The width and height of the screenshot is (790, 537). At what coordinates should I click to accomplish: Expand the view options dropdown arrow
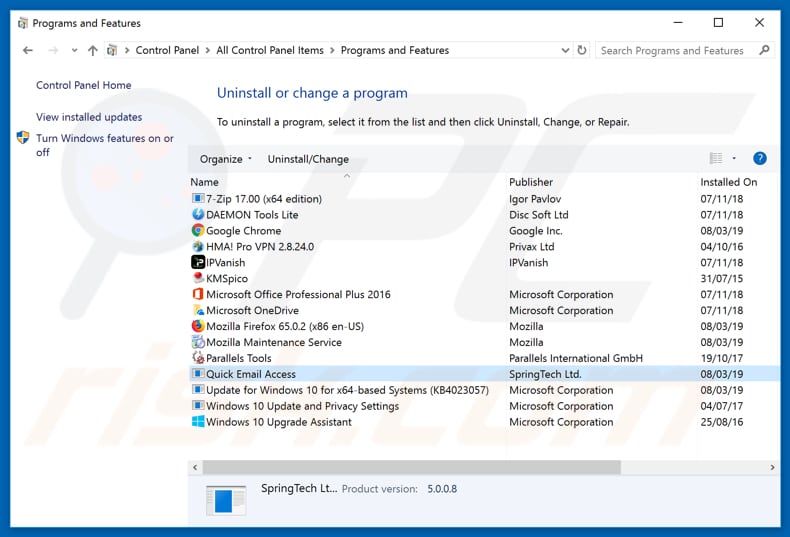point(734,159)
